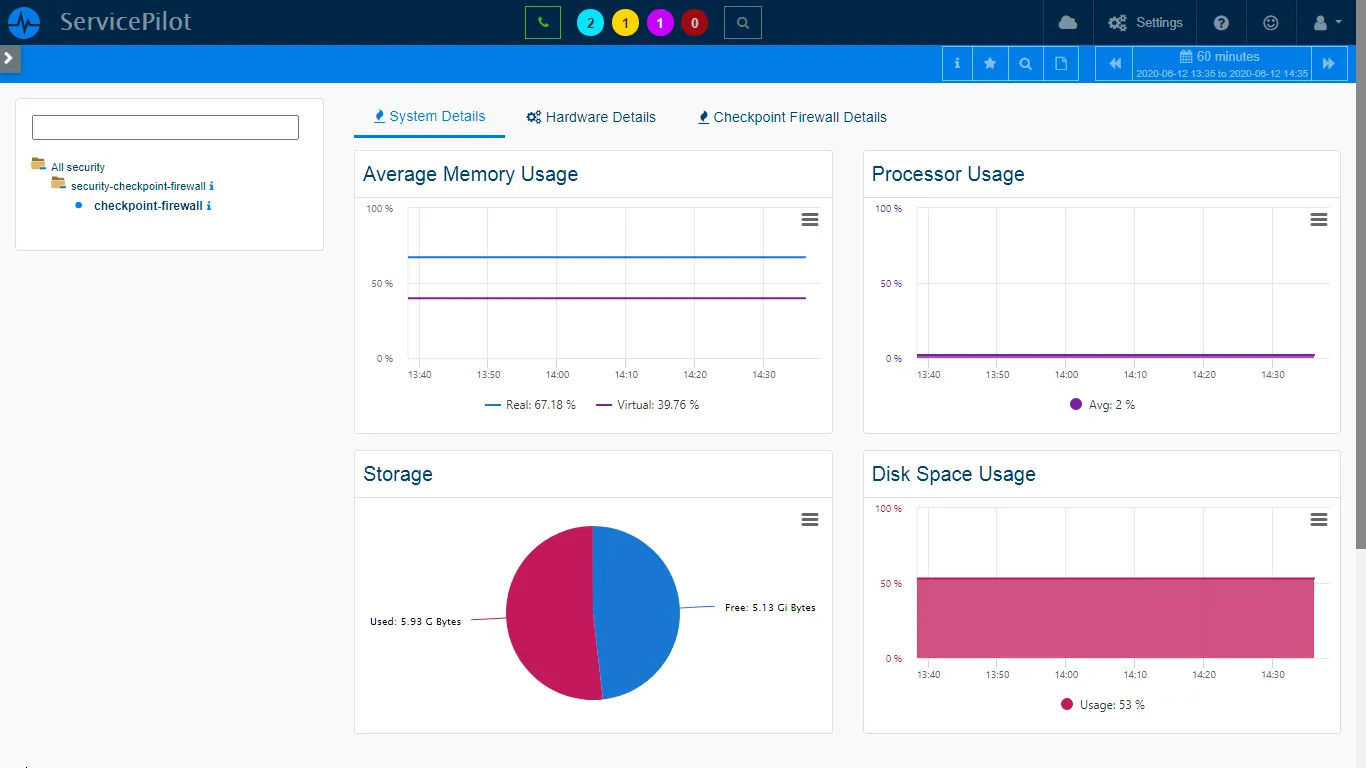
Task: Expand the left sidebar panel arrow
Action: point(9,58)
